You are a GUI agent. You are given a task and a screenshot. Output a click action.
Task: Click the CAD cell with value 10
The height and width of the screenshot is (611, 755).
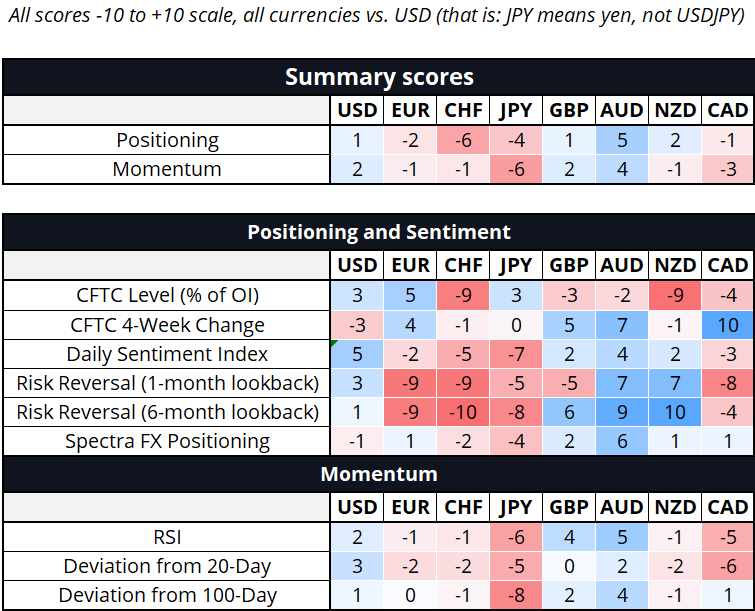click(x=727, y=324)
